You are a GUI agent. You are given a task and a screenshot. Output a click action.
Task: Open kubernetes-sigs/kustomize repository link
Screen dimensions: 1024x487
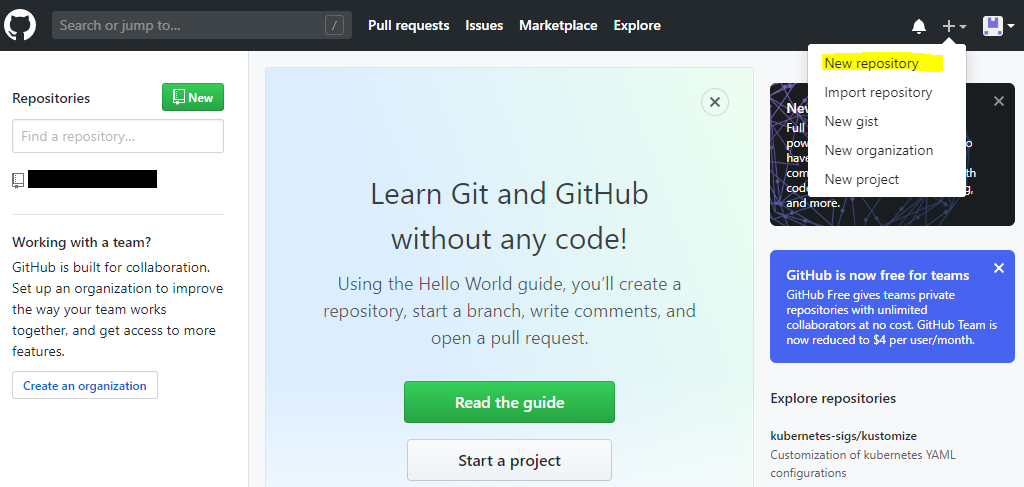(844, 435)
